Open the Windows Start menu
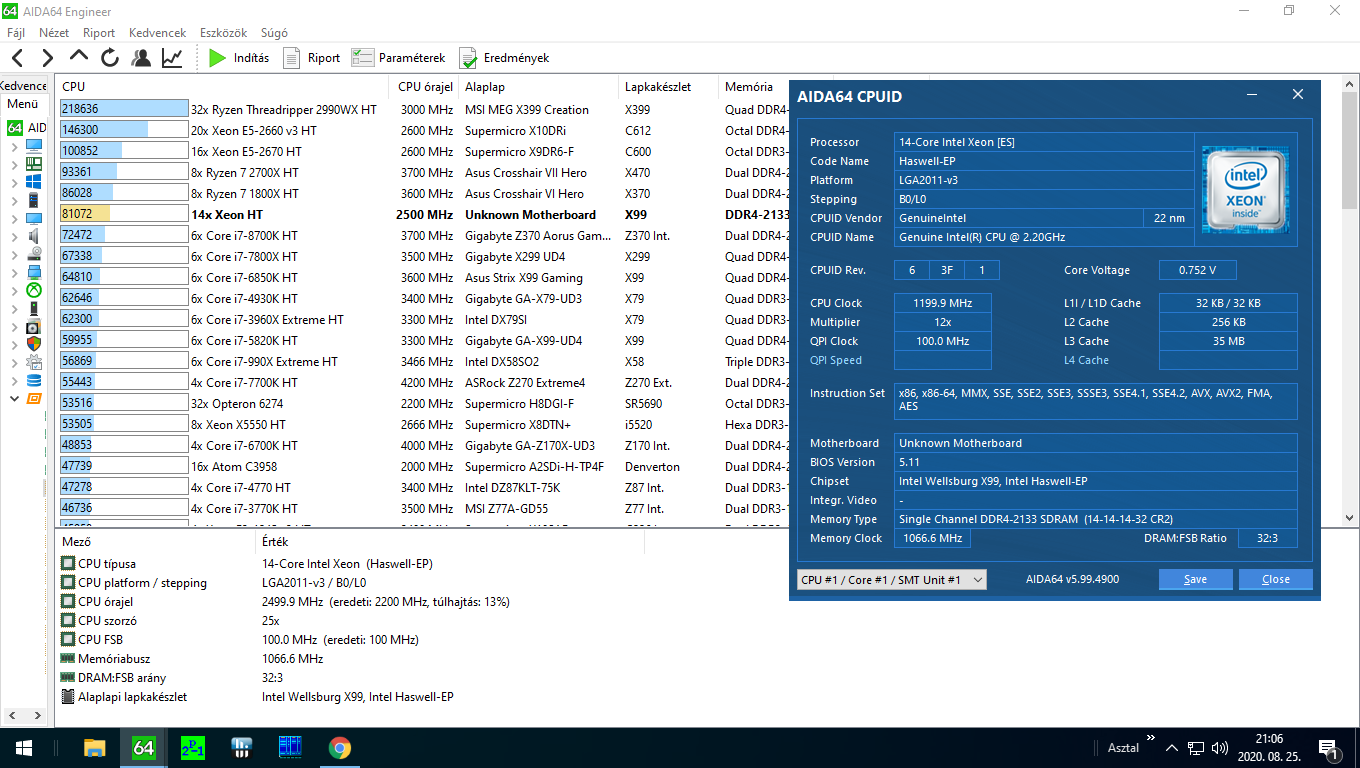Viewport: 1360px width, 768px height. [x=23, y=747]
